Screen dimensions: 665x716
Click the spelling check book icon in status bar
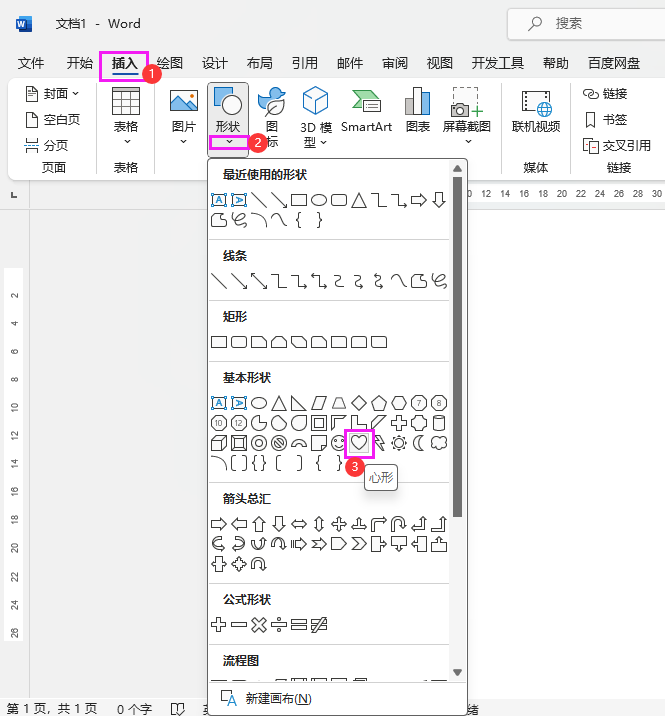click(178, 709)
